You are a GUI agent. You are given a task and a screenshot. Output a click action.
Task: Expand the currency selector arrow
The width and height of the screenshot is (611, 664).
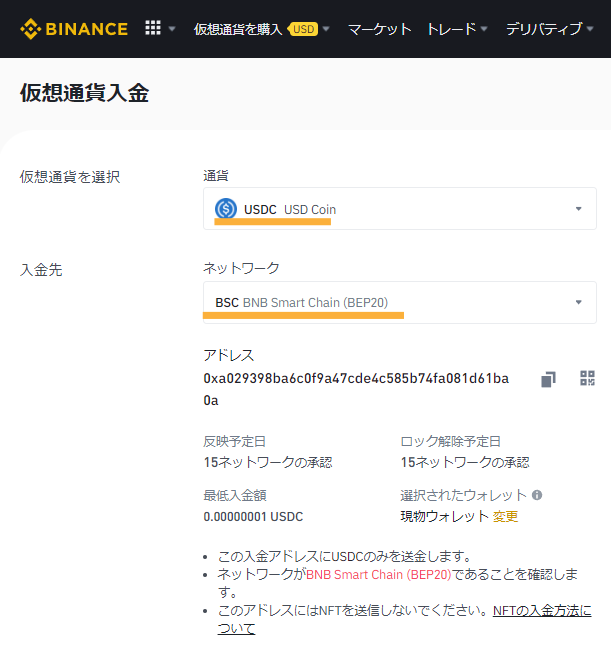578,209
